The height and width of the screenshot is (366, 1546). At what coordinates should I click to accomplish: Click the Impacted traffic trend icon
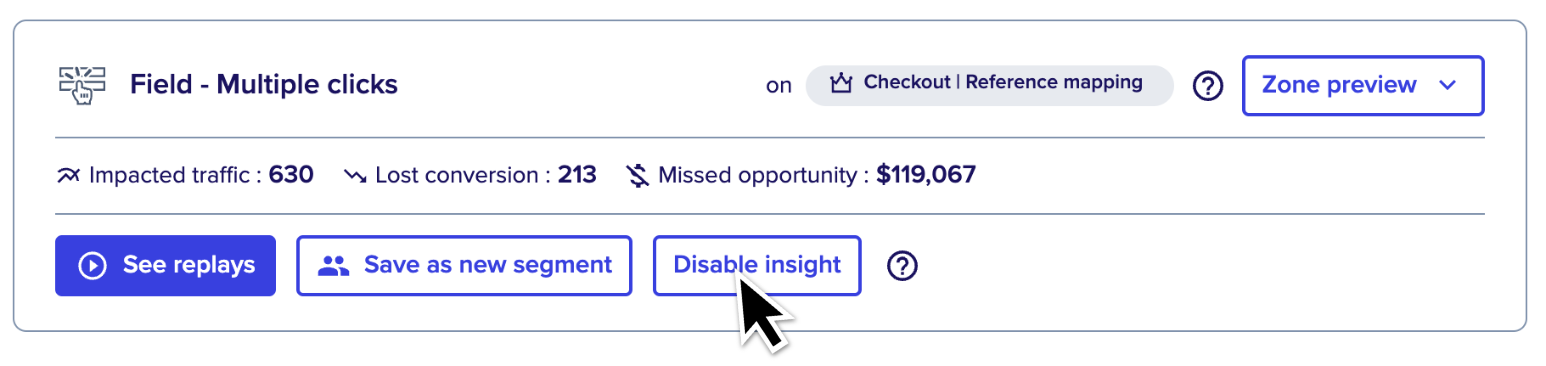pos(69,176)
